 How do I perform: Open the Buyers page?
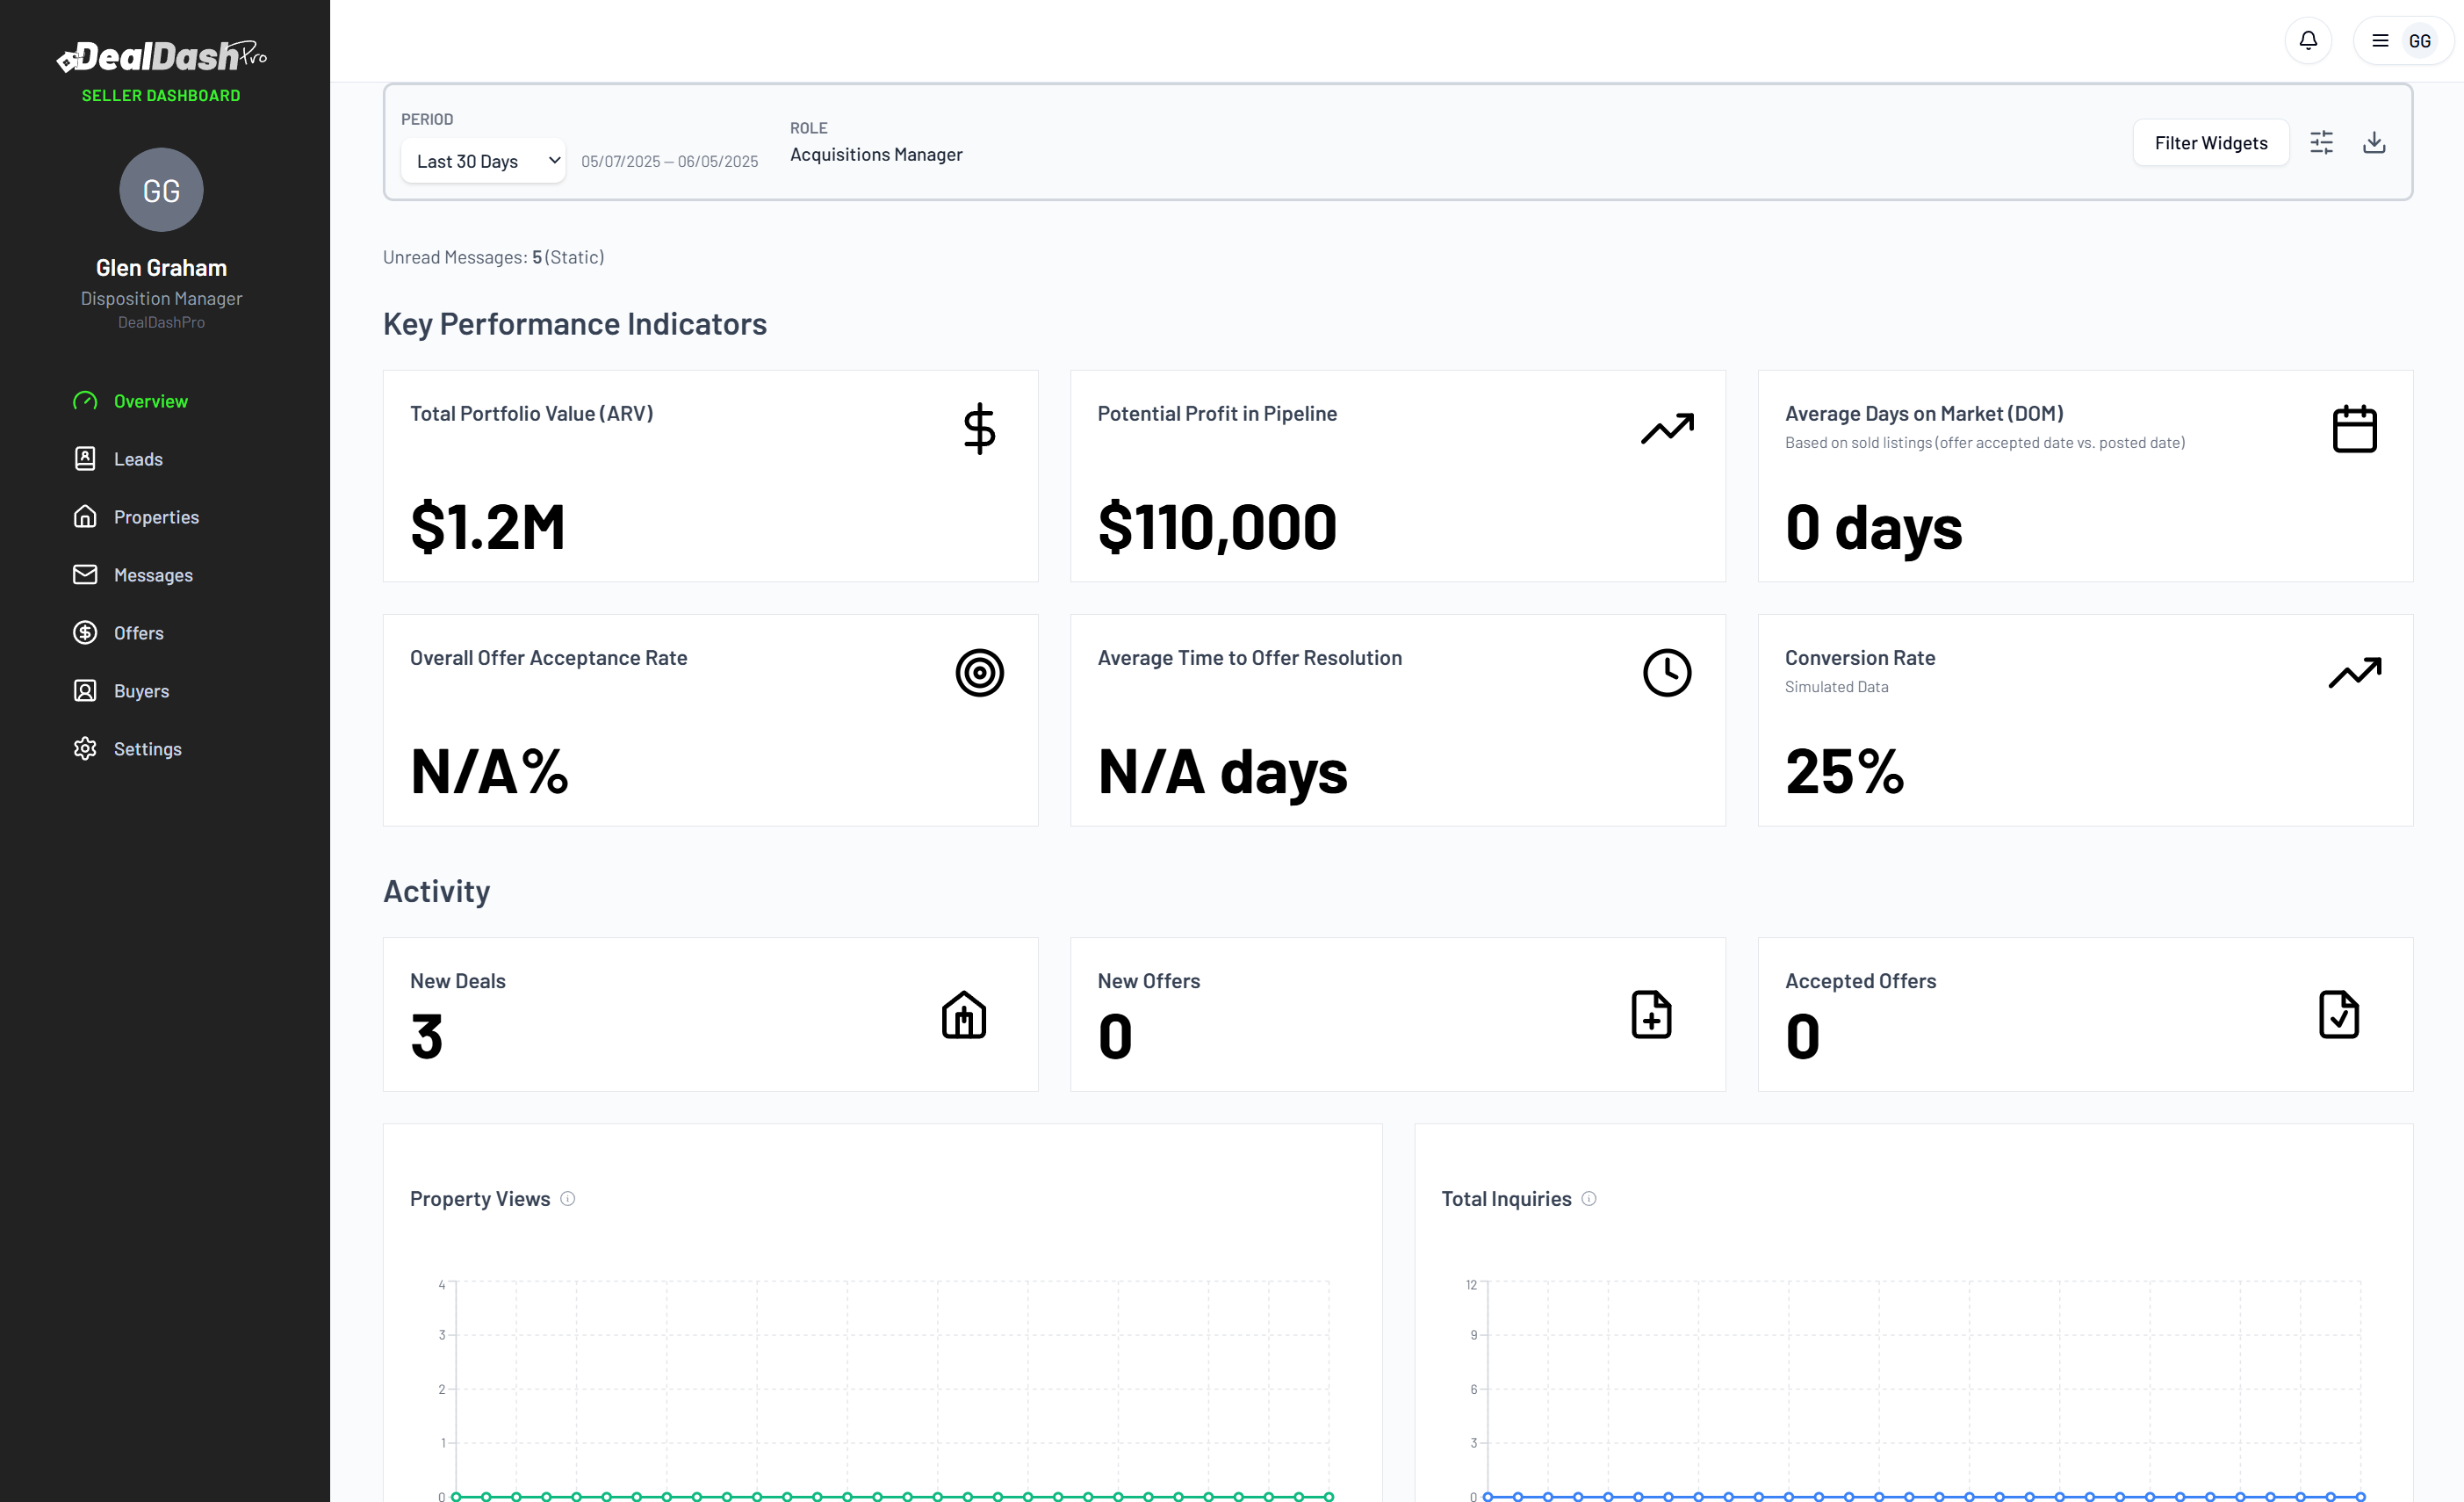click(x=141, y=691)
